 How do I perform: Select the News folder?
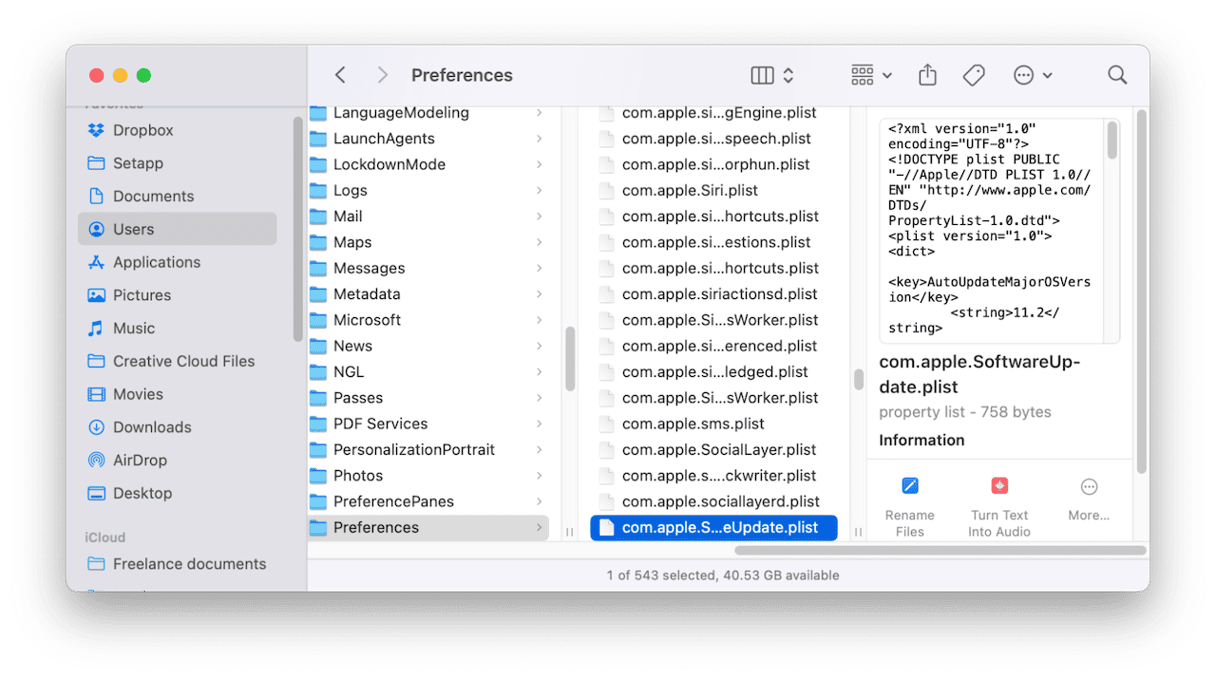click(429, 346)
